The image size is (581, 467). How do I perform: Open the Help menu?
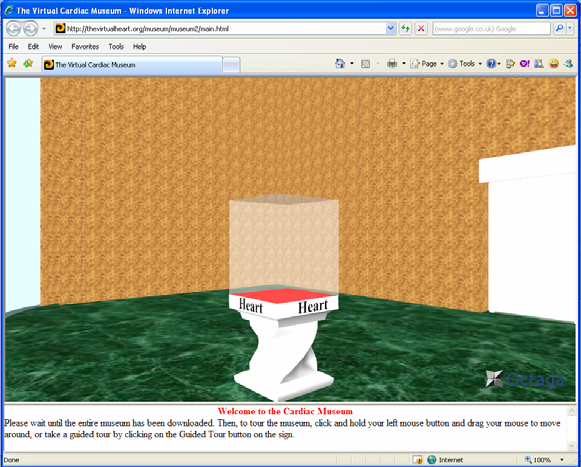point(139,47)
